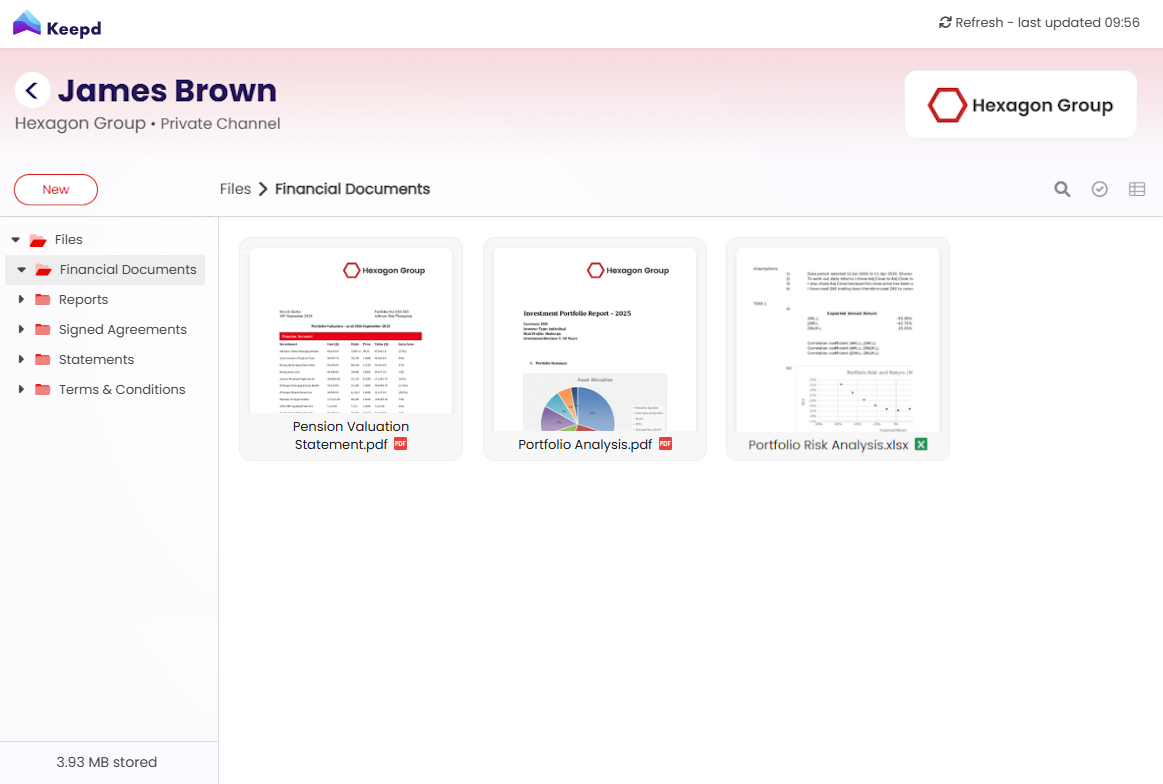Click the Financial Documents folder icon
The width and height of the screenshot is (1163, 784).
point(43,270)
